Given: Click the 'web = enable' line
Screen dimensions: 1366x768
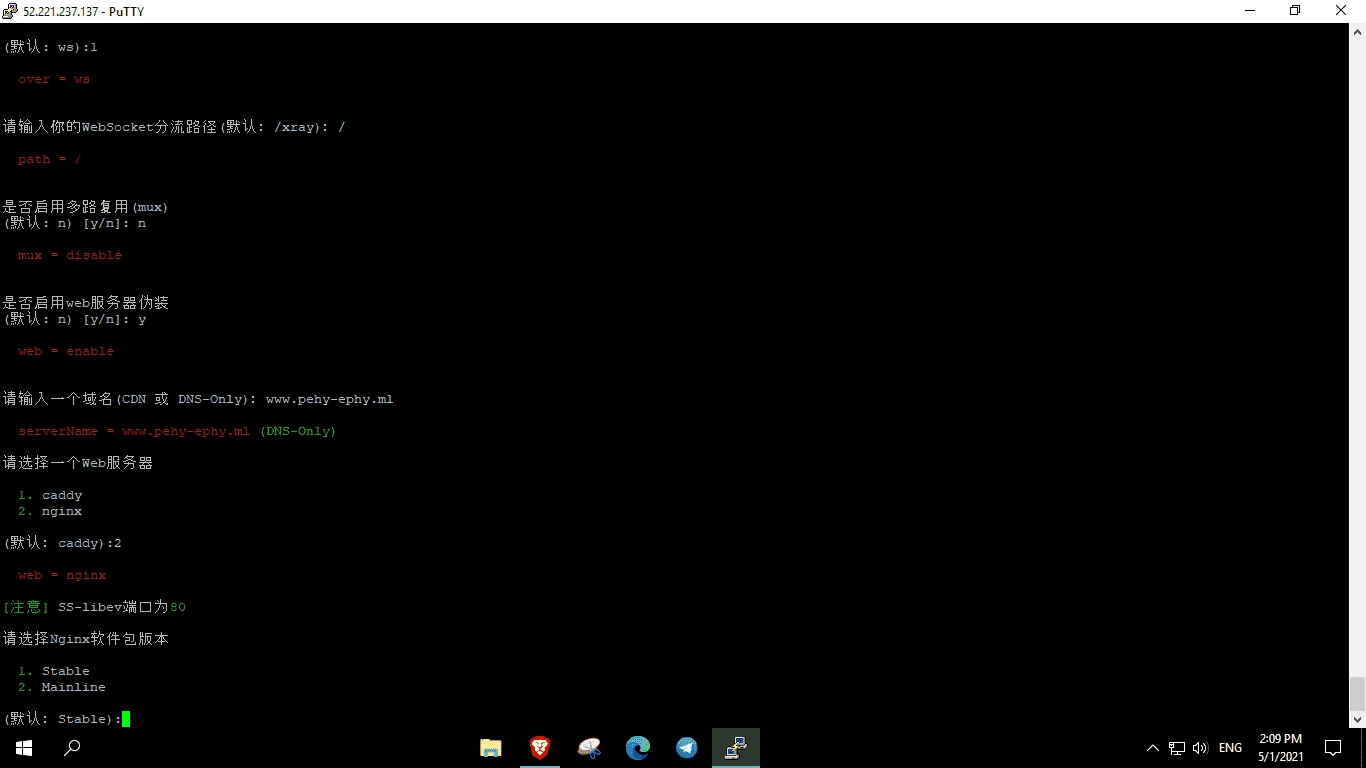Looking at the screenshot, I should click(x=66, y=351).
